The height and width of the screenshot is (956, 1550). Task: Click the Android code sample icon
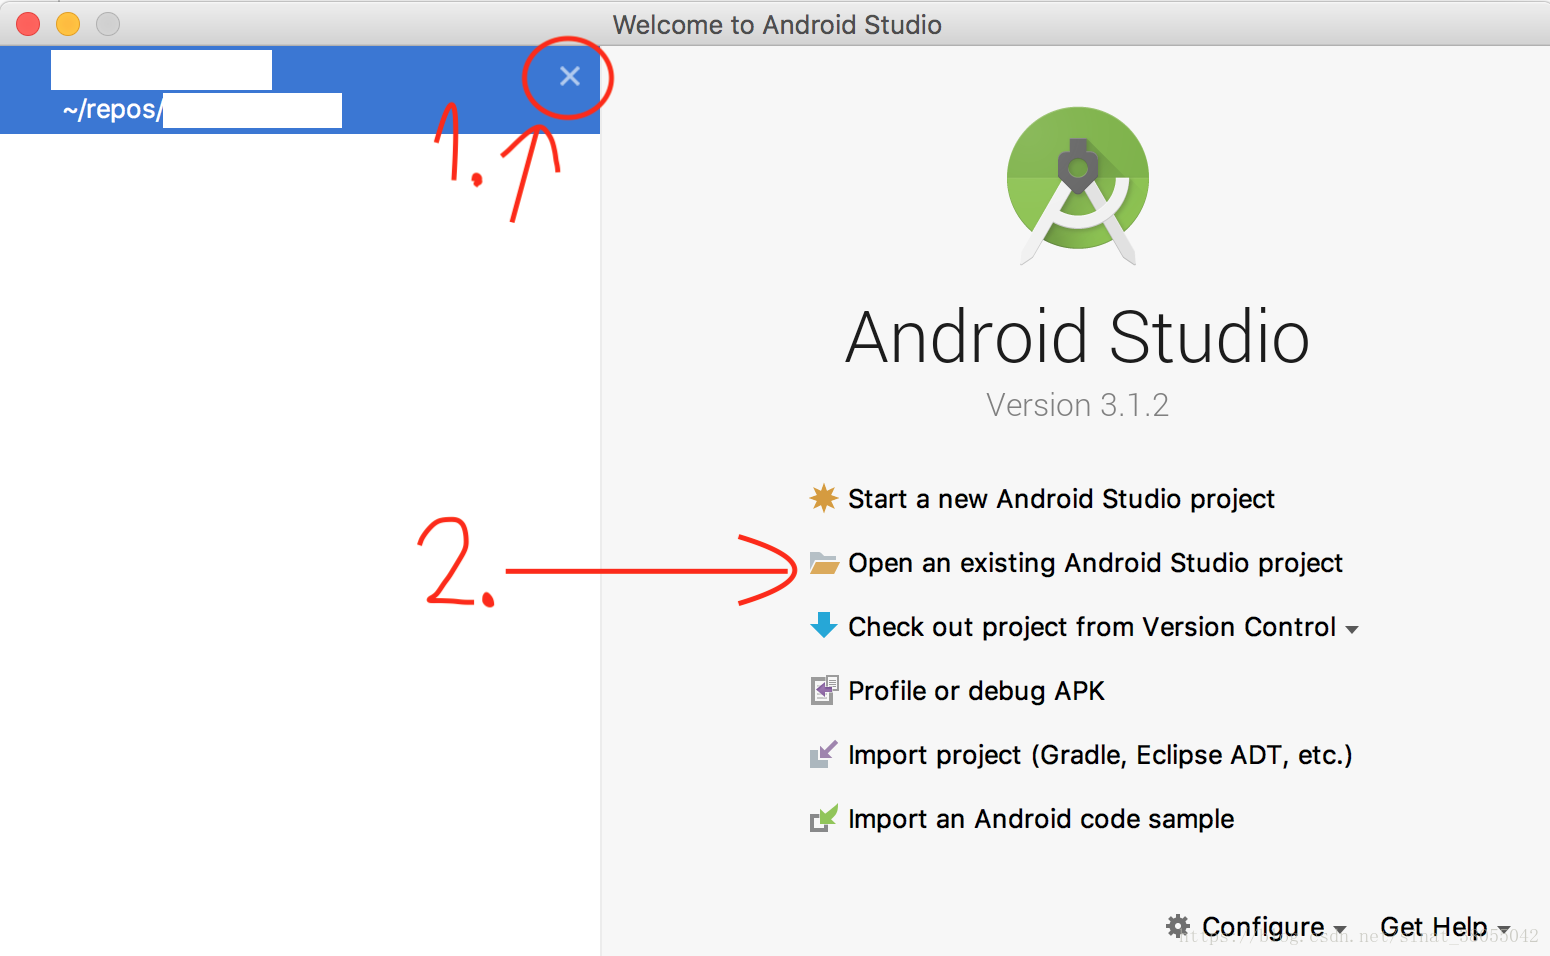[x=824, y=818]
